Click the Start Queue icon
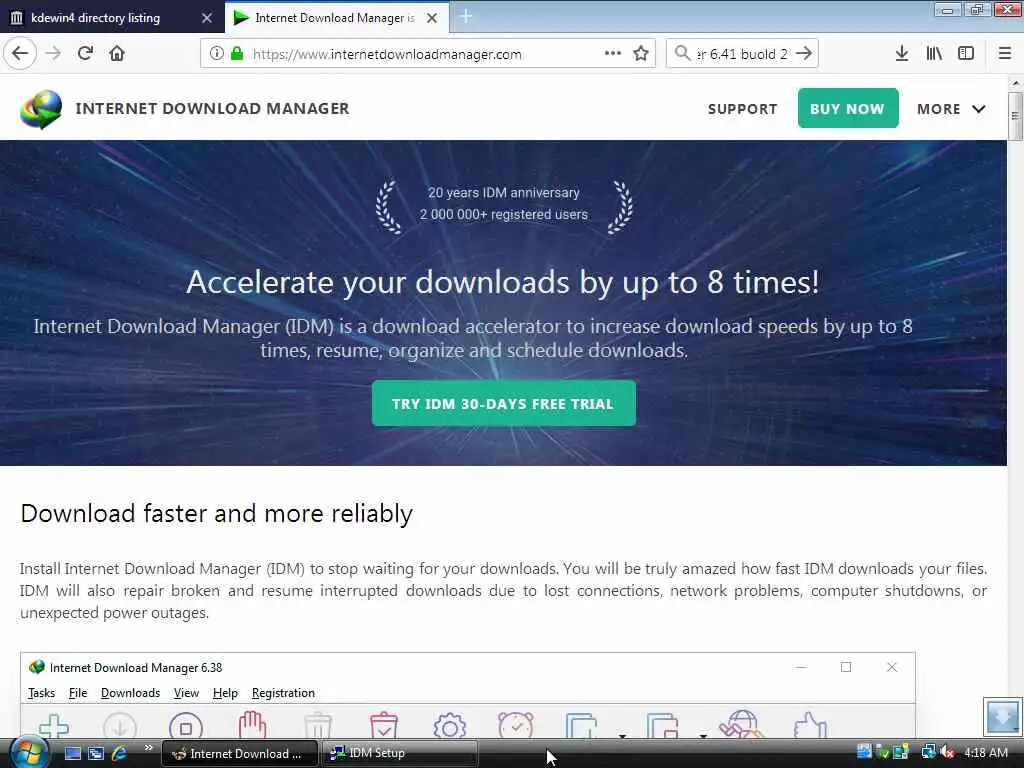 (x=581, y=726)
